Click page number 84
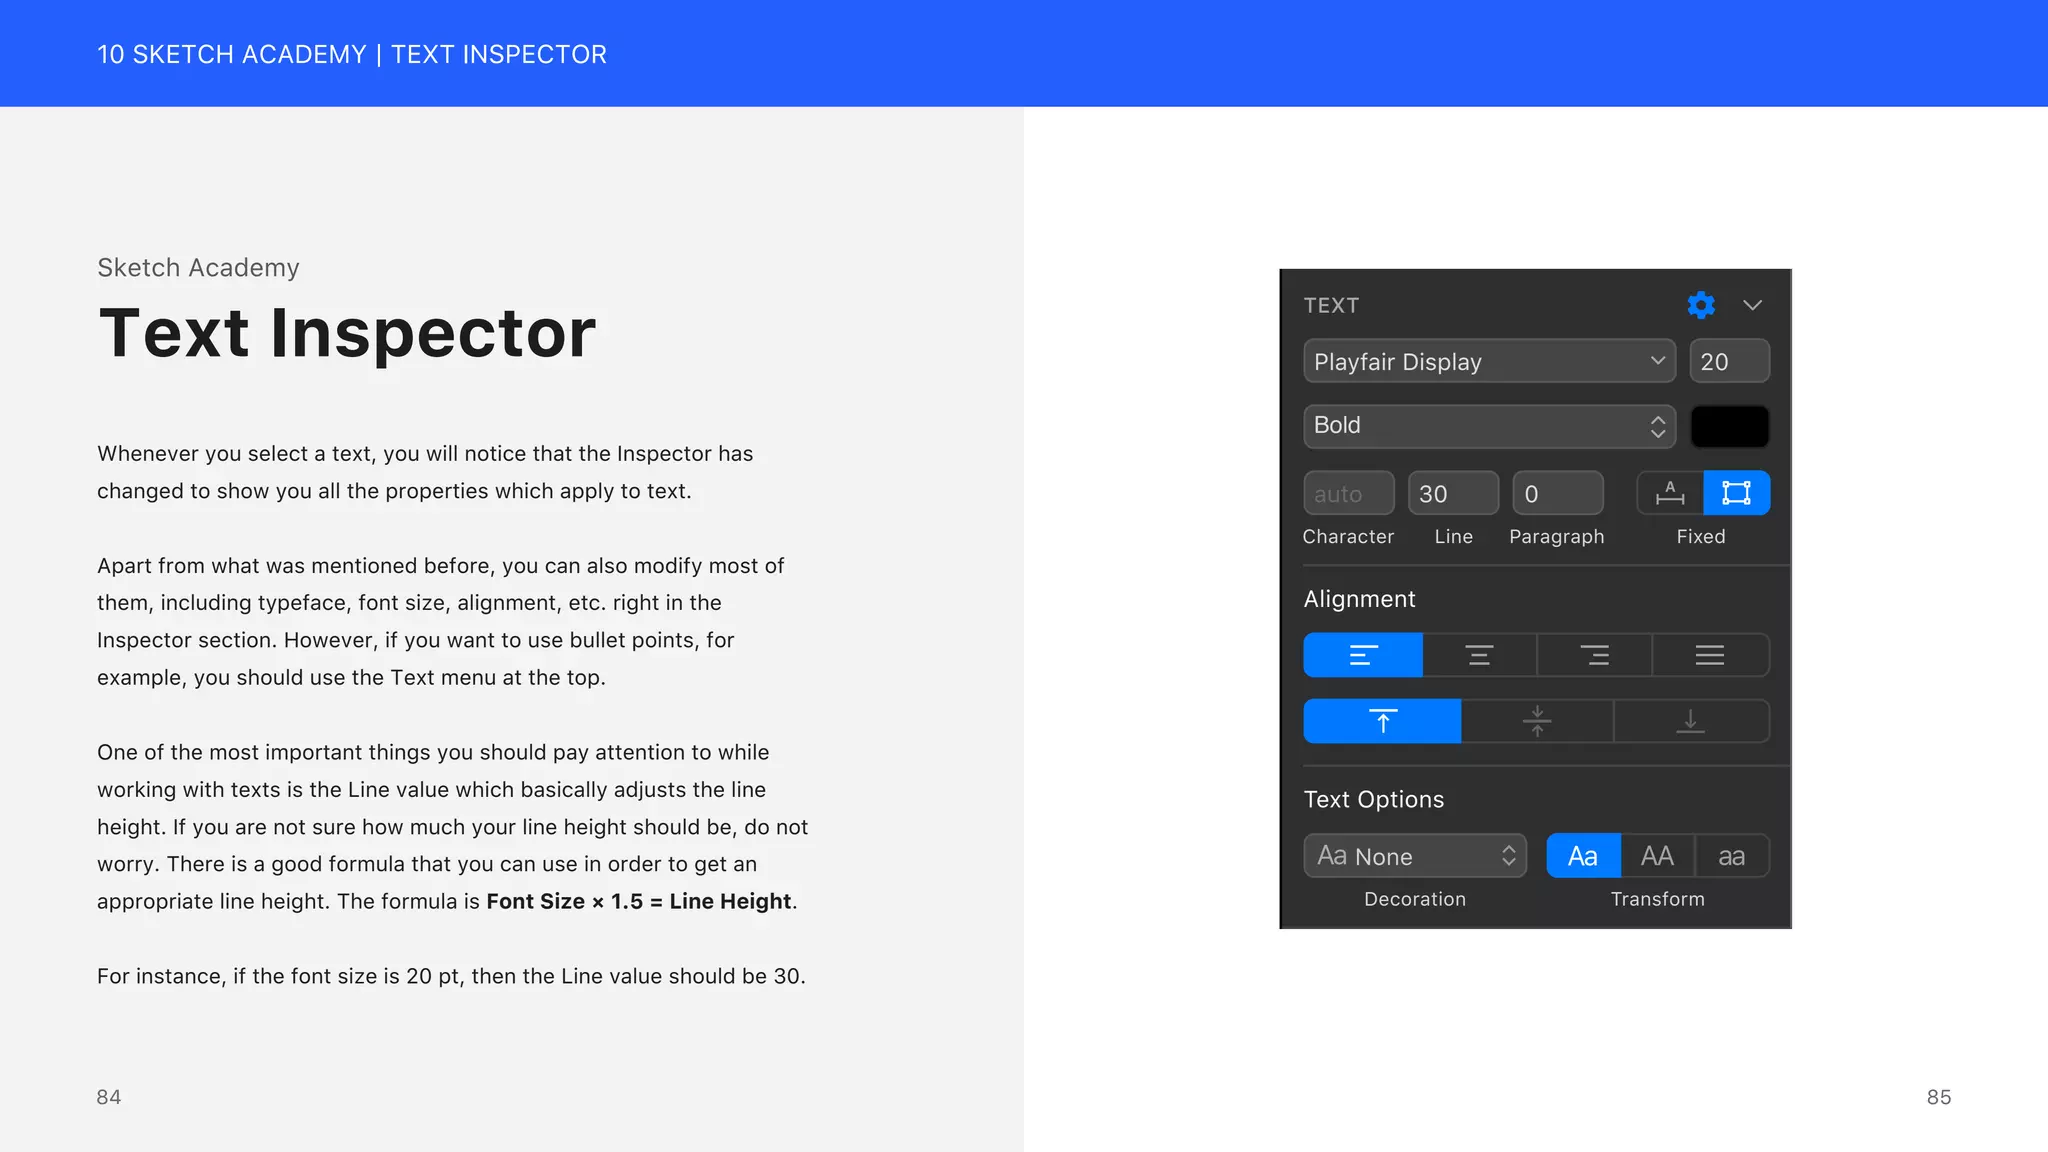This screenshot has width=2048, height=1152. tap(108, 1097)
